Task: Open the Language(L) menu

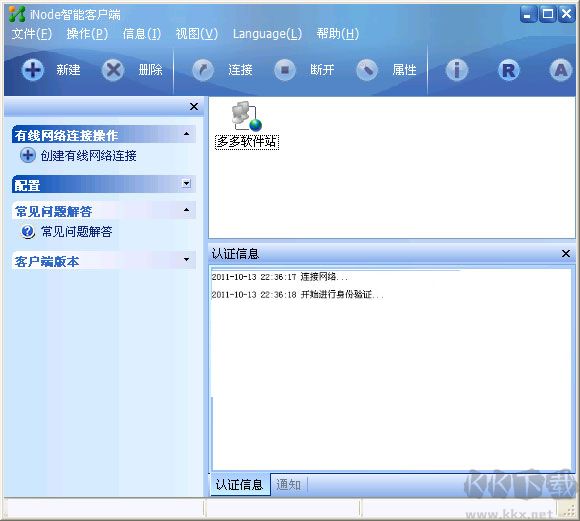Action: [x=267, y=34]
